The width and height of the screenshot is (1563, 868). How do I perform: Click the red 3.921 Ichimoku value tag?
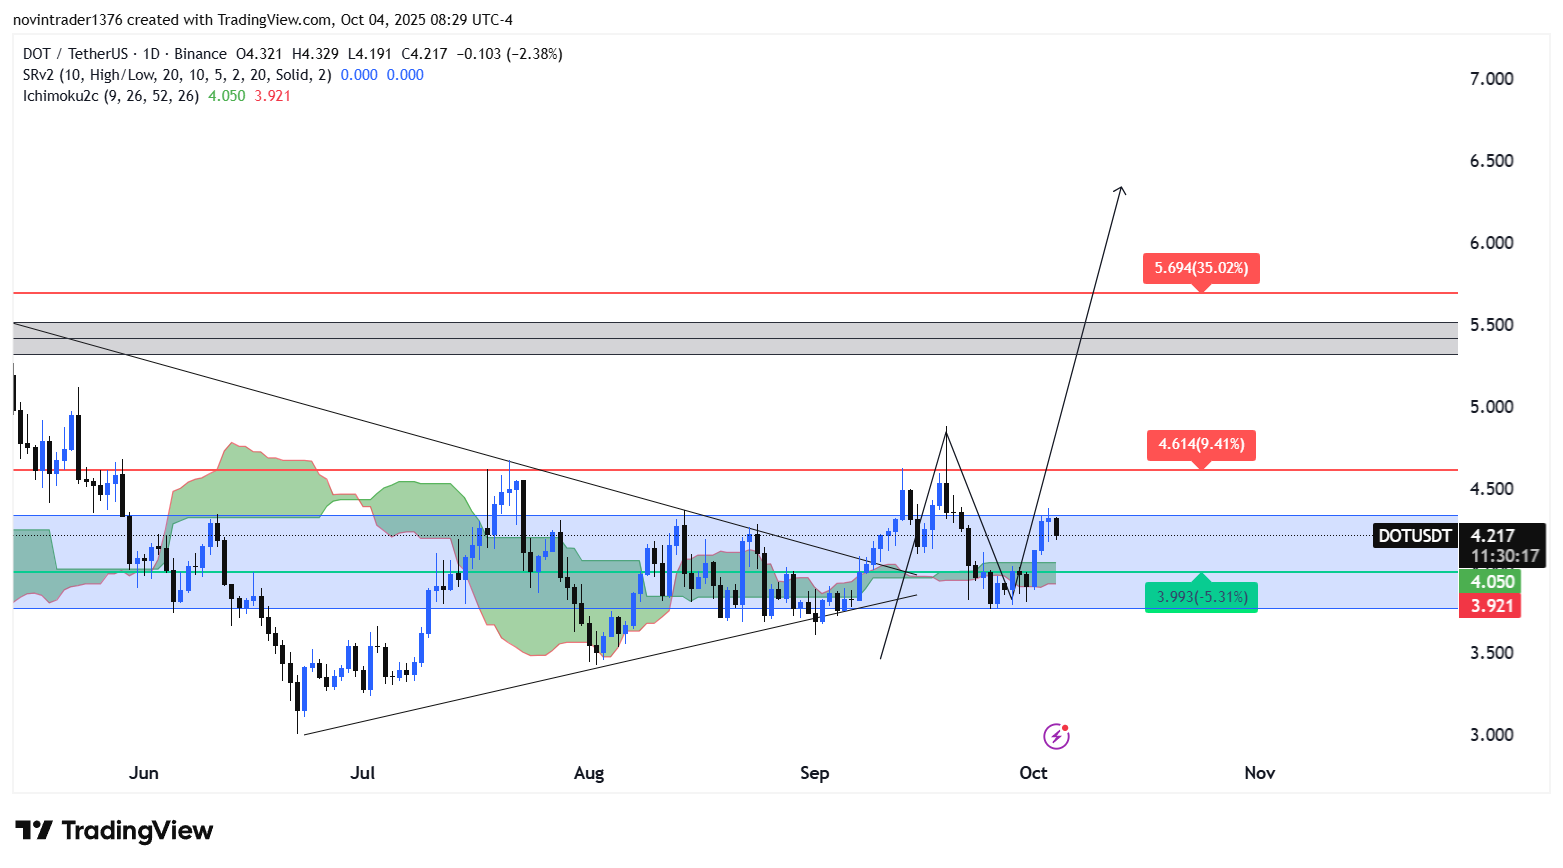(x=1491, y=606)
